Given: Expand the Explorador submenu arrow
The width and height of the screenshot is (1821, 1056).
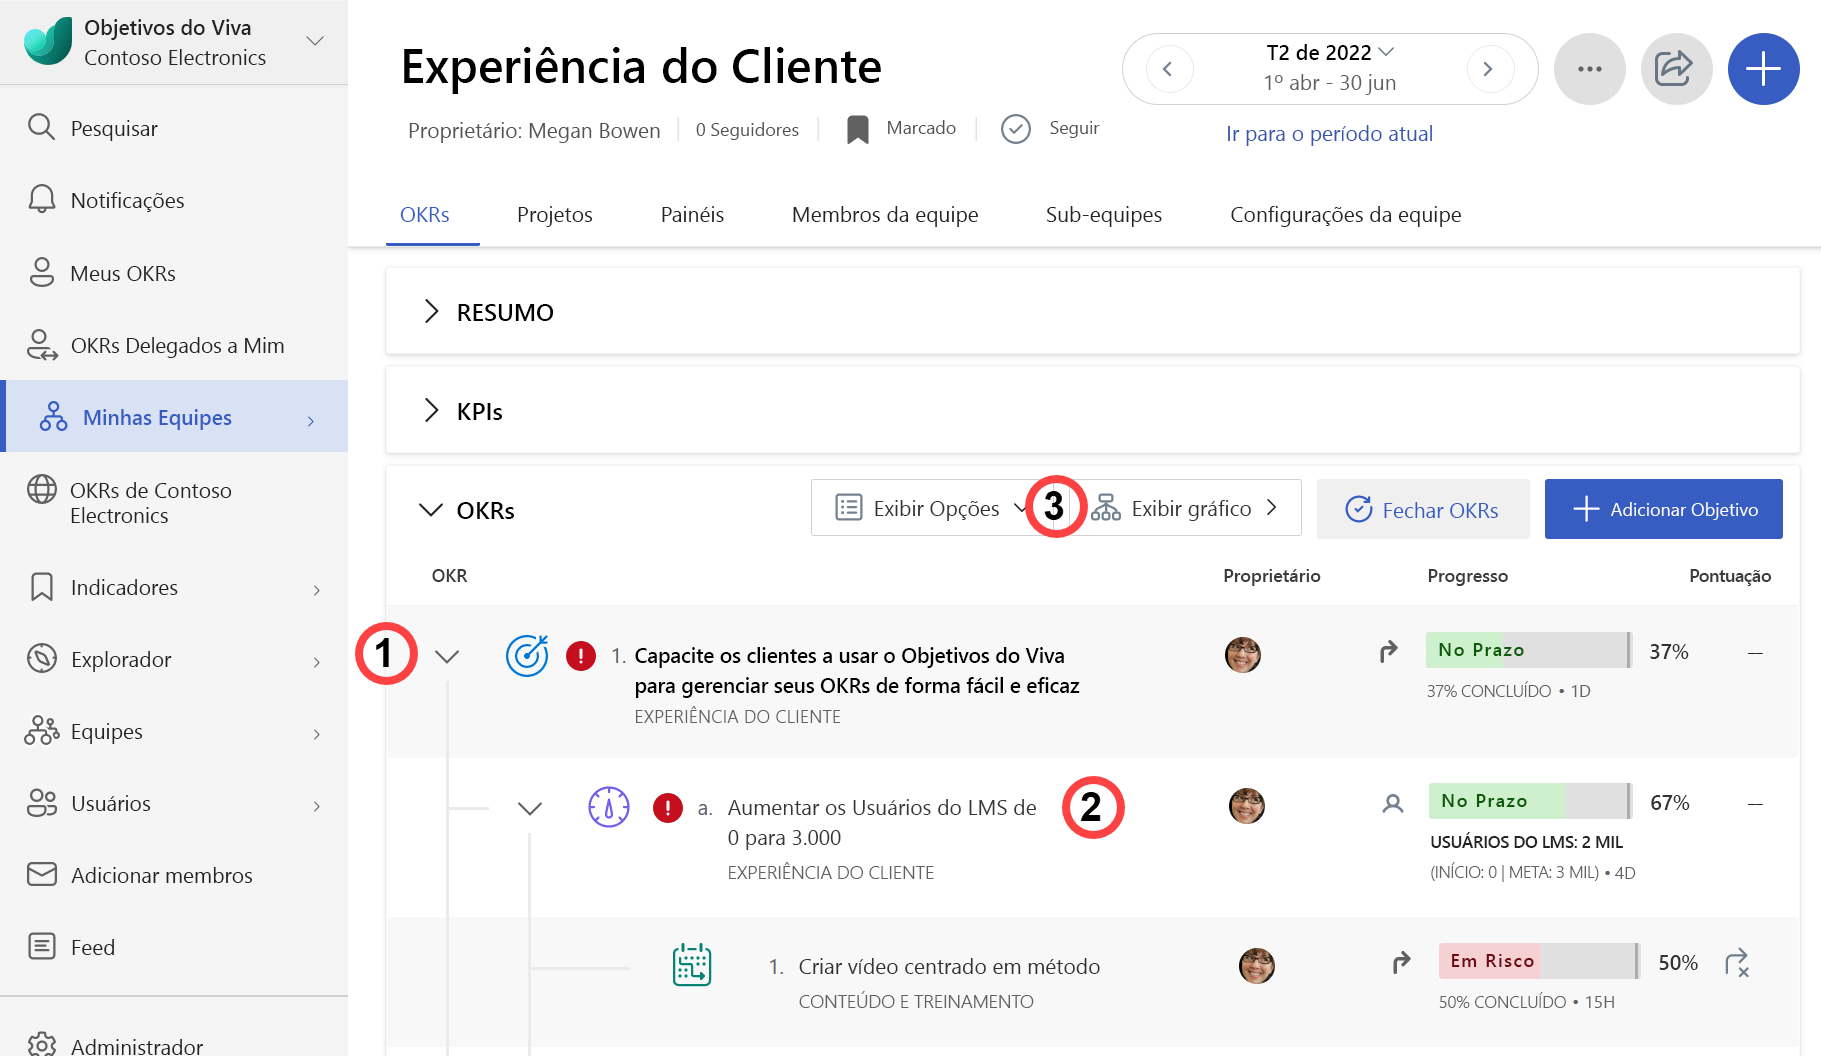Looking at the screenshot, I should tap(317, 662).
